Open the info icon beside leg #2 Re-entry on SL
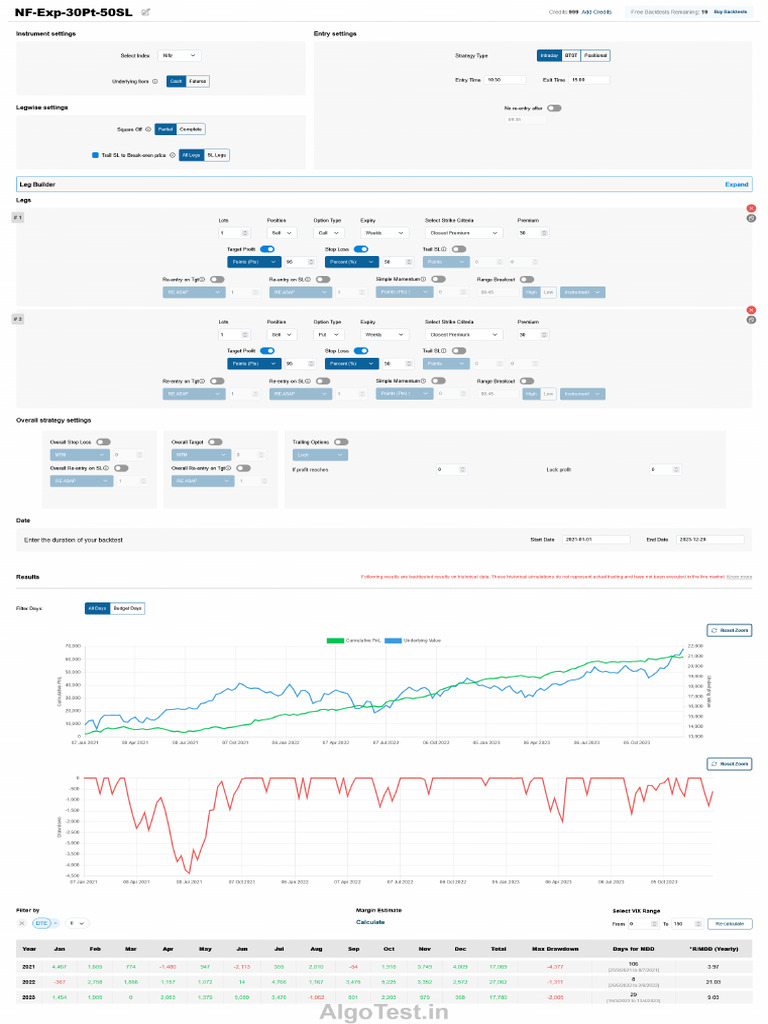The height and width of the screenshot is (1024, 768). (x=309, y=381)
